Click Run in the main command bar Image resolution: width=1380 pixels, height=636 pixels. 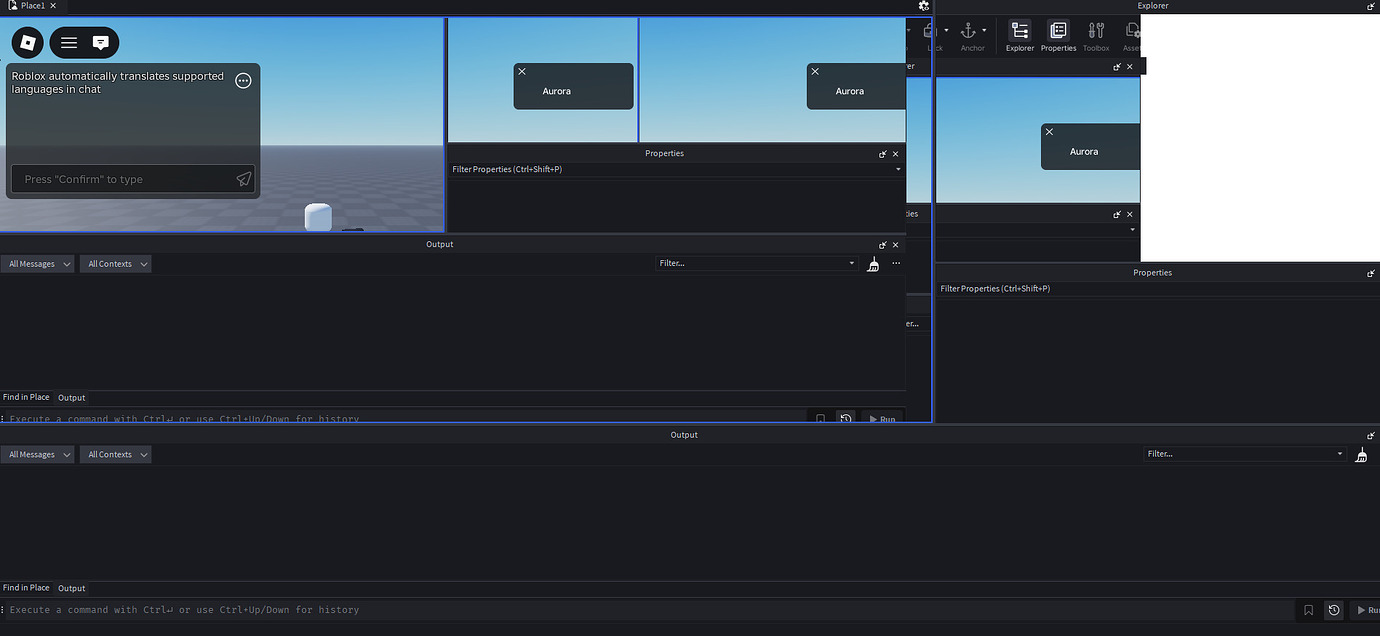[1366, 610]
